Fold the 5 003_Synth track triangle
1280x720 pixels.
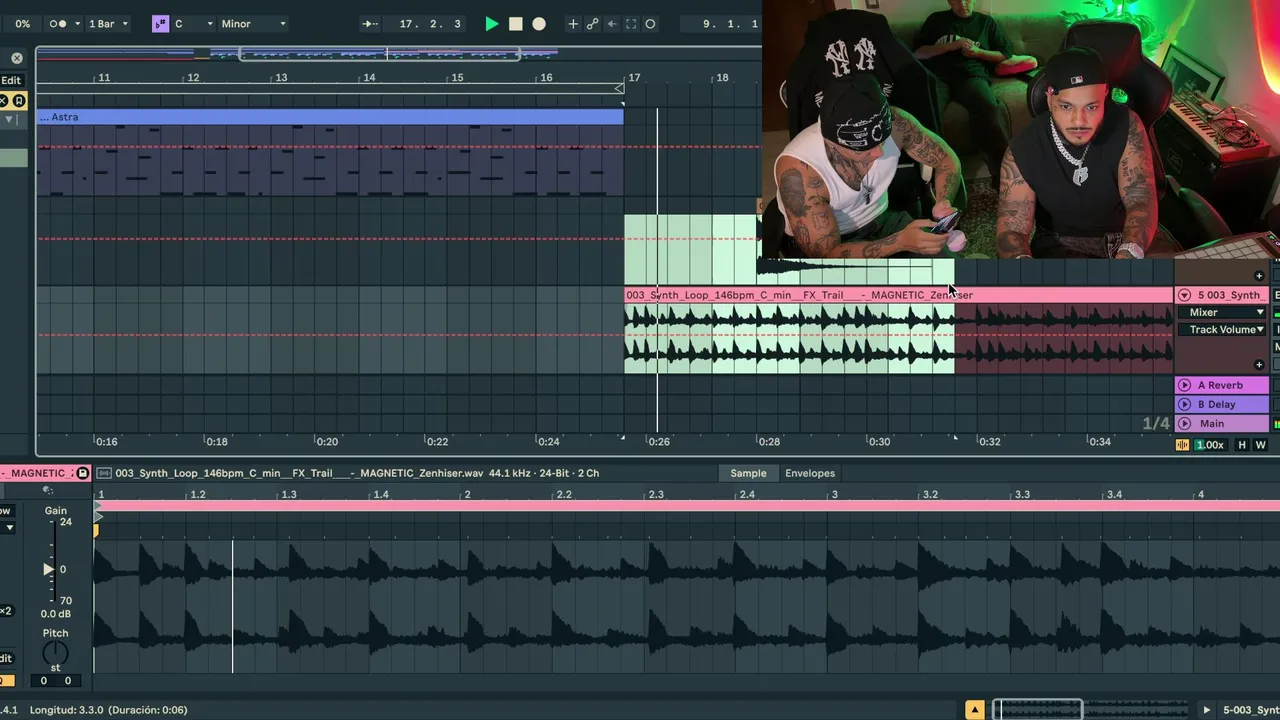click(x=1184, y=295)
